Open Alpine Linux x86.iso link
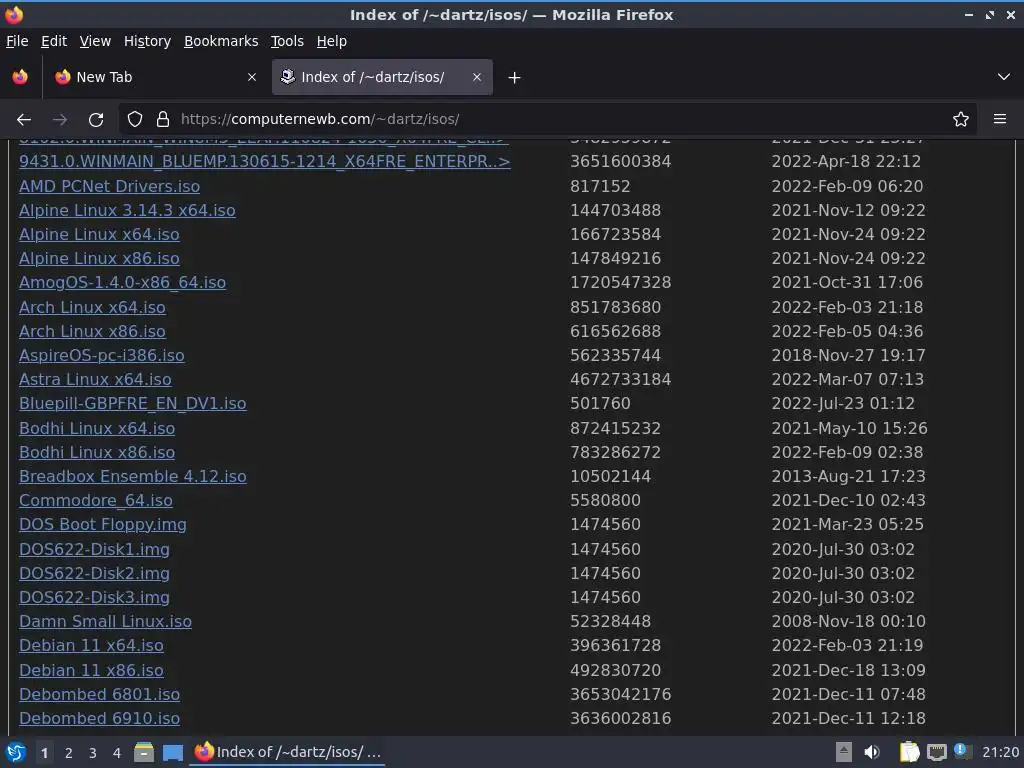The image size is (1024, 768). coord(99,259)
